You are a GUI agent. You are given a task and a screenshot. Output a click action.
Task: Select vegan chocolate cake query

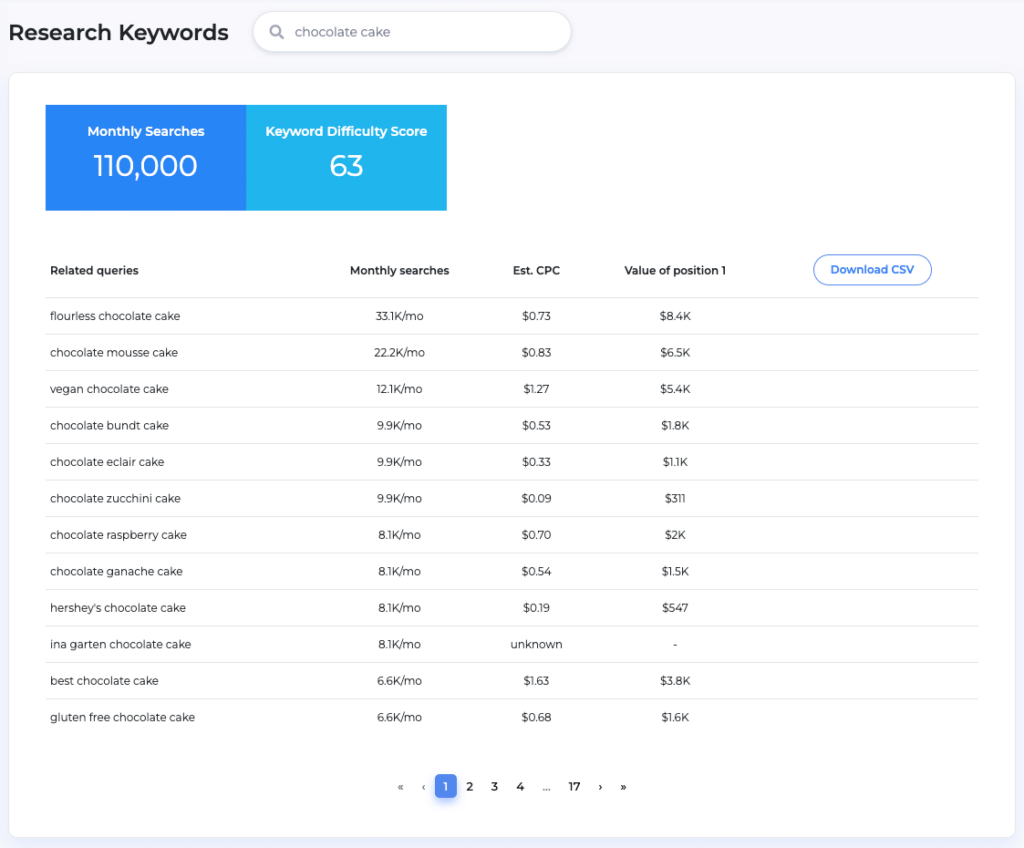click(x=109, y=389)
